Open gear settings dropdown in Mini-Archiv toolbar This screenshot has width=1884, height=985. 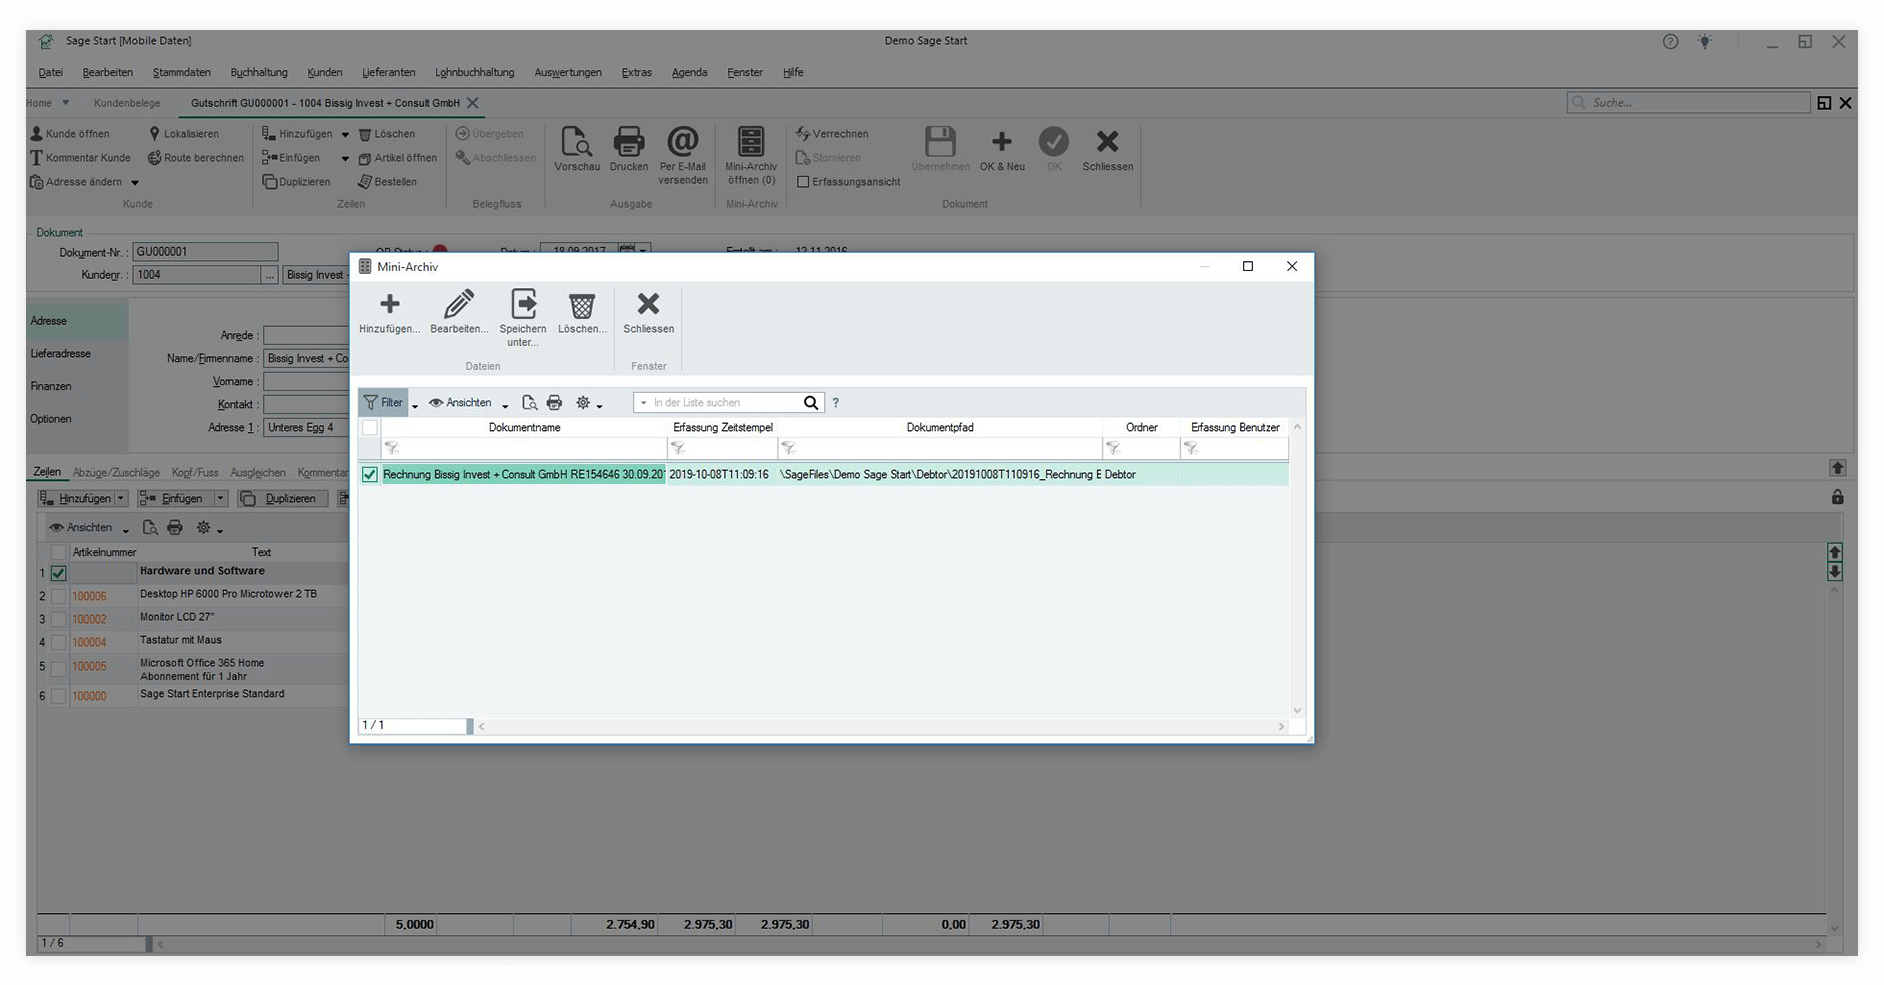[x=599, y=405]
